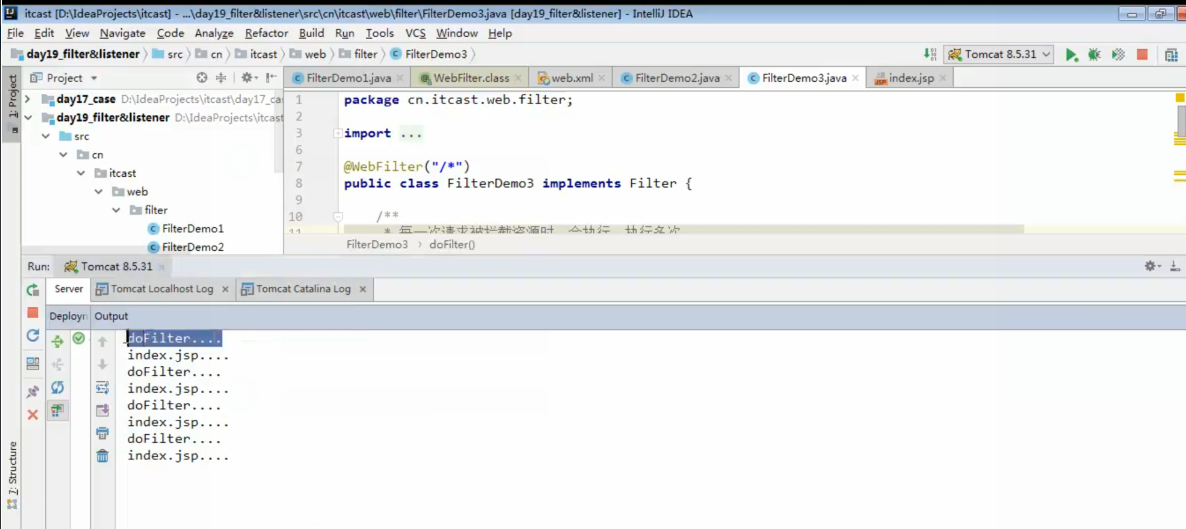Run with coverage icon in toolbar
Screen dimensions: 1186x529
click(1118, 54)
